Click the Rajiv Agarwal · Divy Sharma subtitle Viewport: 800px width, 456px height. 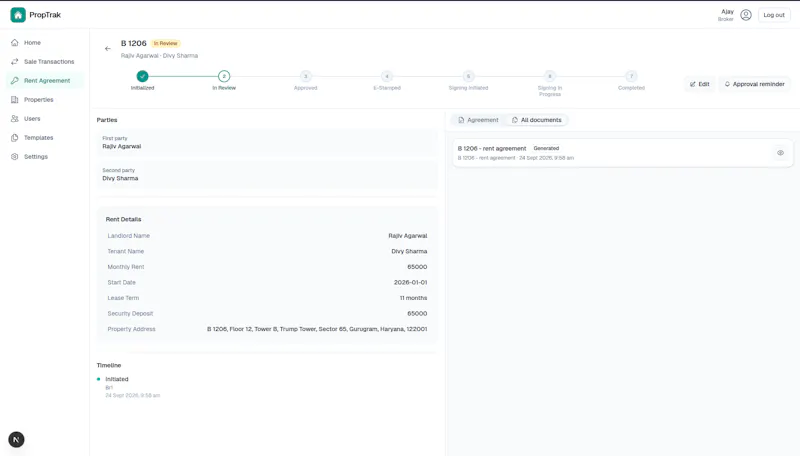159,56
